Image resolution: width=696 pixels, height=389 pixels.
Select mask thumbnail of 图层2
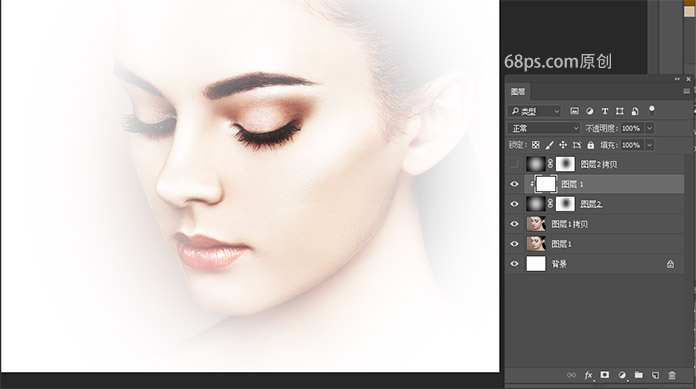pos(565,204)
